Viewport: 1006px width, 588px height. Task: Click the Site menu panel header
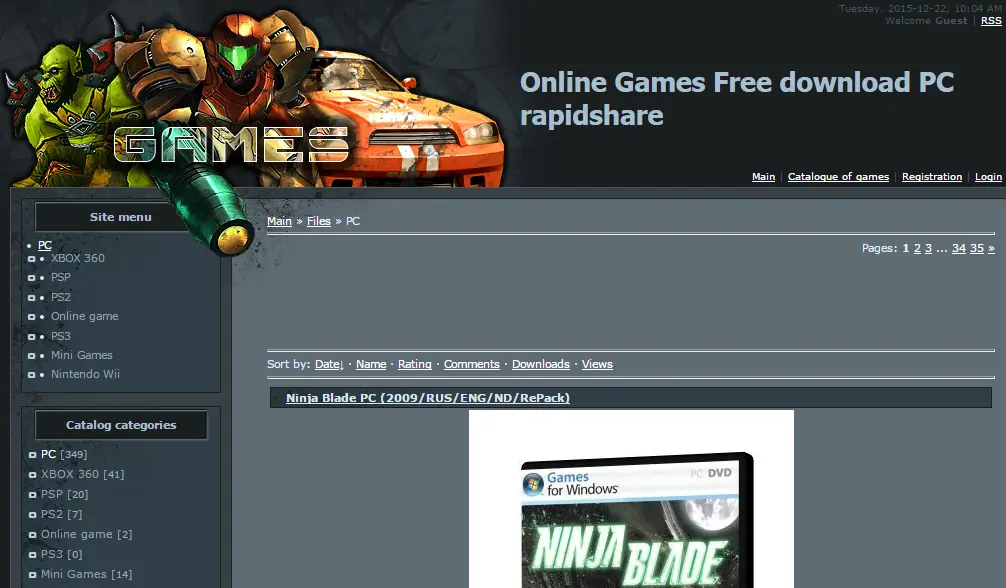click(x=121, y=217)
